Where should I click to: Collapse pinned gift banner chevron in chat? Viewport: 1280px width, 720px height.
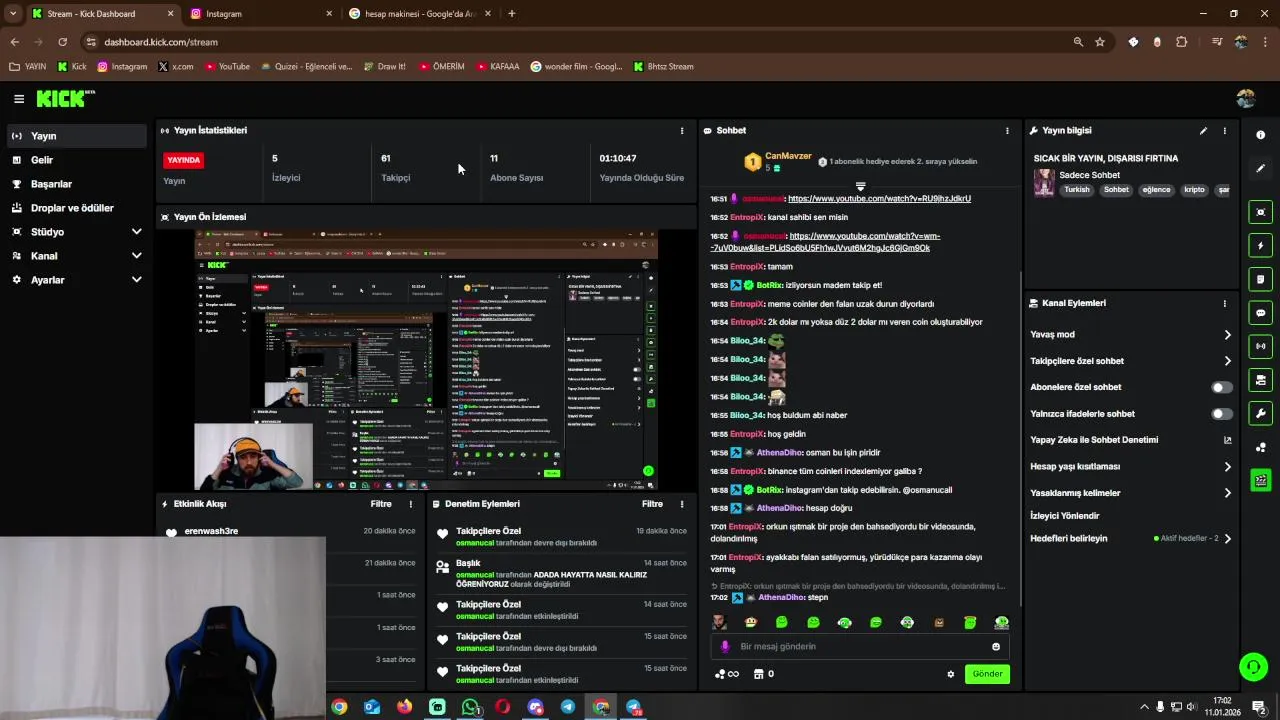tap(860, 186)
